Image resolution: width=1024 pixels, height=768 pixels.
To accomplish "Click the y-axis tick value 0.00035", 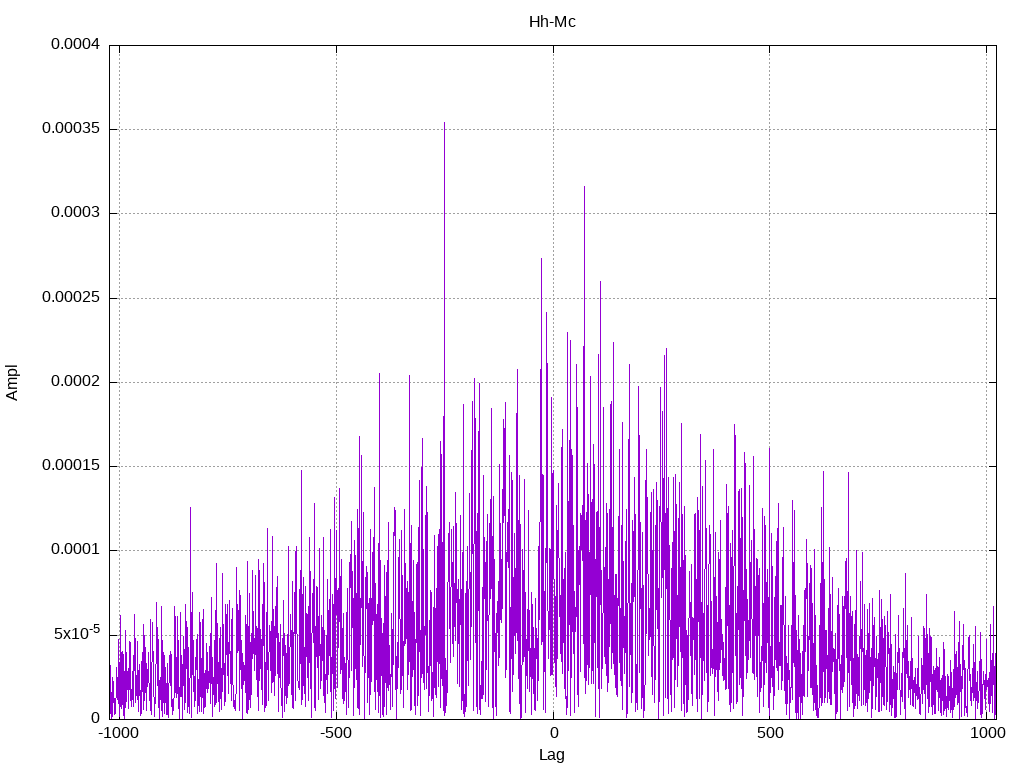I will coord(71,129).
